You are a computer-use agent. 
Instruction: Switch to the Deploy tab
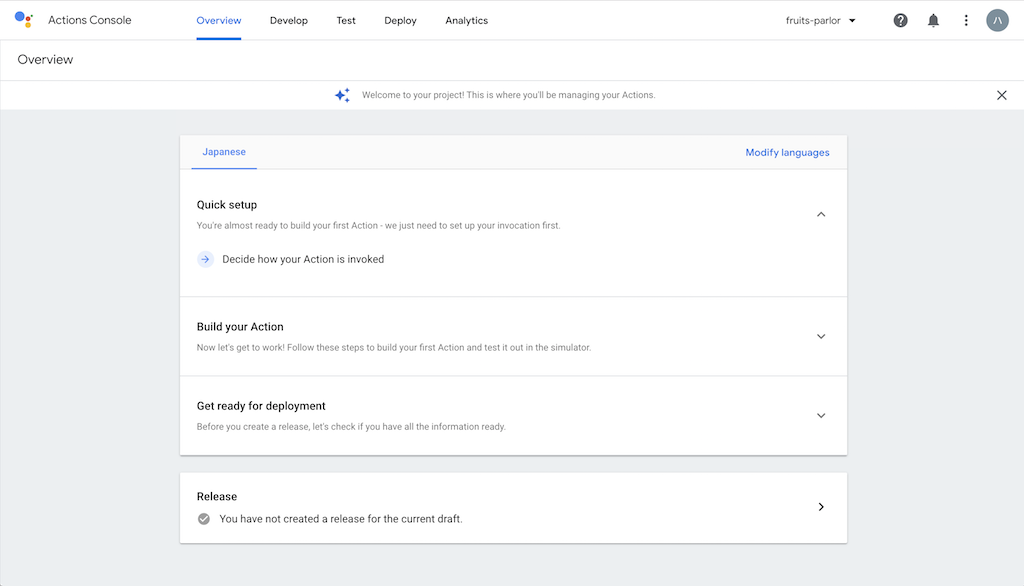400,20
